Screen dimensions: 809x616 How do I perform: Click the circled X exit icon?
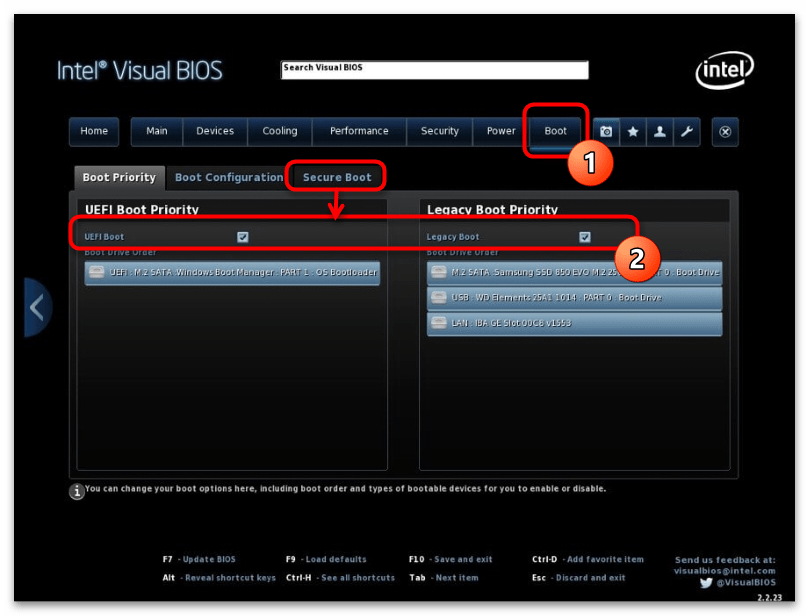pos(726,131)
